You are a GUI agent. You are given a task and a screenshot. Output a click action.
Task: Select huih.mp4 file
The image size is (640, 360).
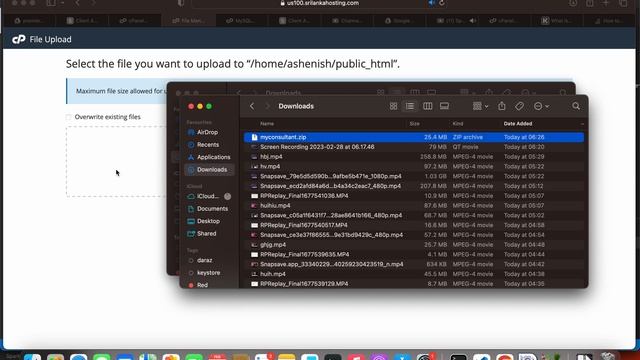coord(414,274)
